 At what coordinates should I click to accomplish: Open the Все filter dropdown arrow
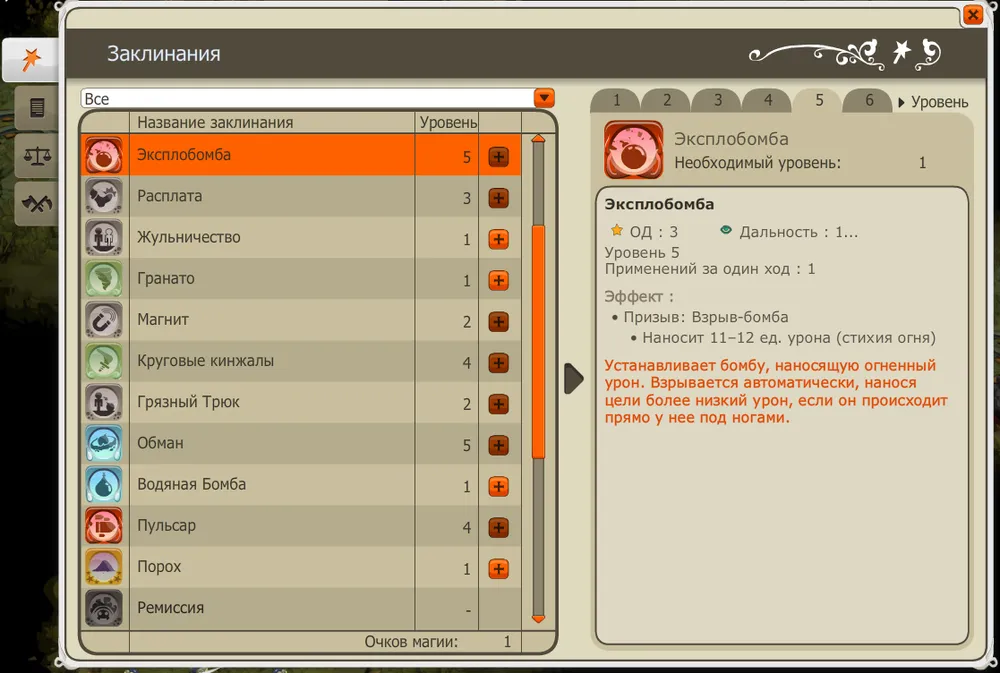coord(544,98)
